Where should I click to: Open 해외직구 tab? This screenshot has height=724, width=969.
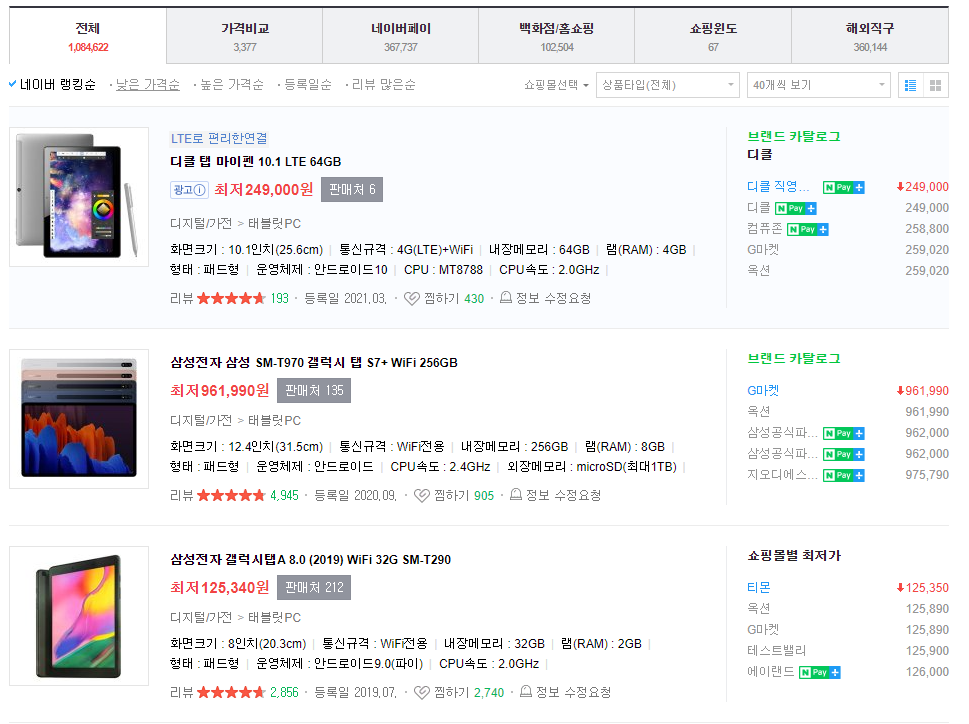pos(870,36)
